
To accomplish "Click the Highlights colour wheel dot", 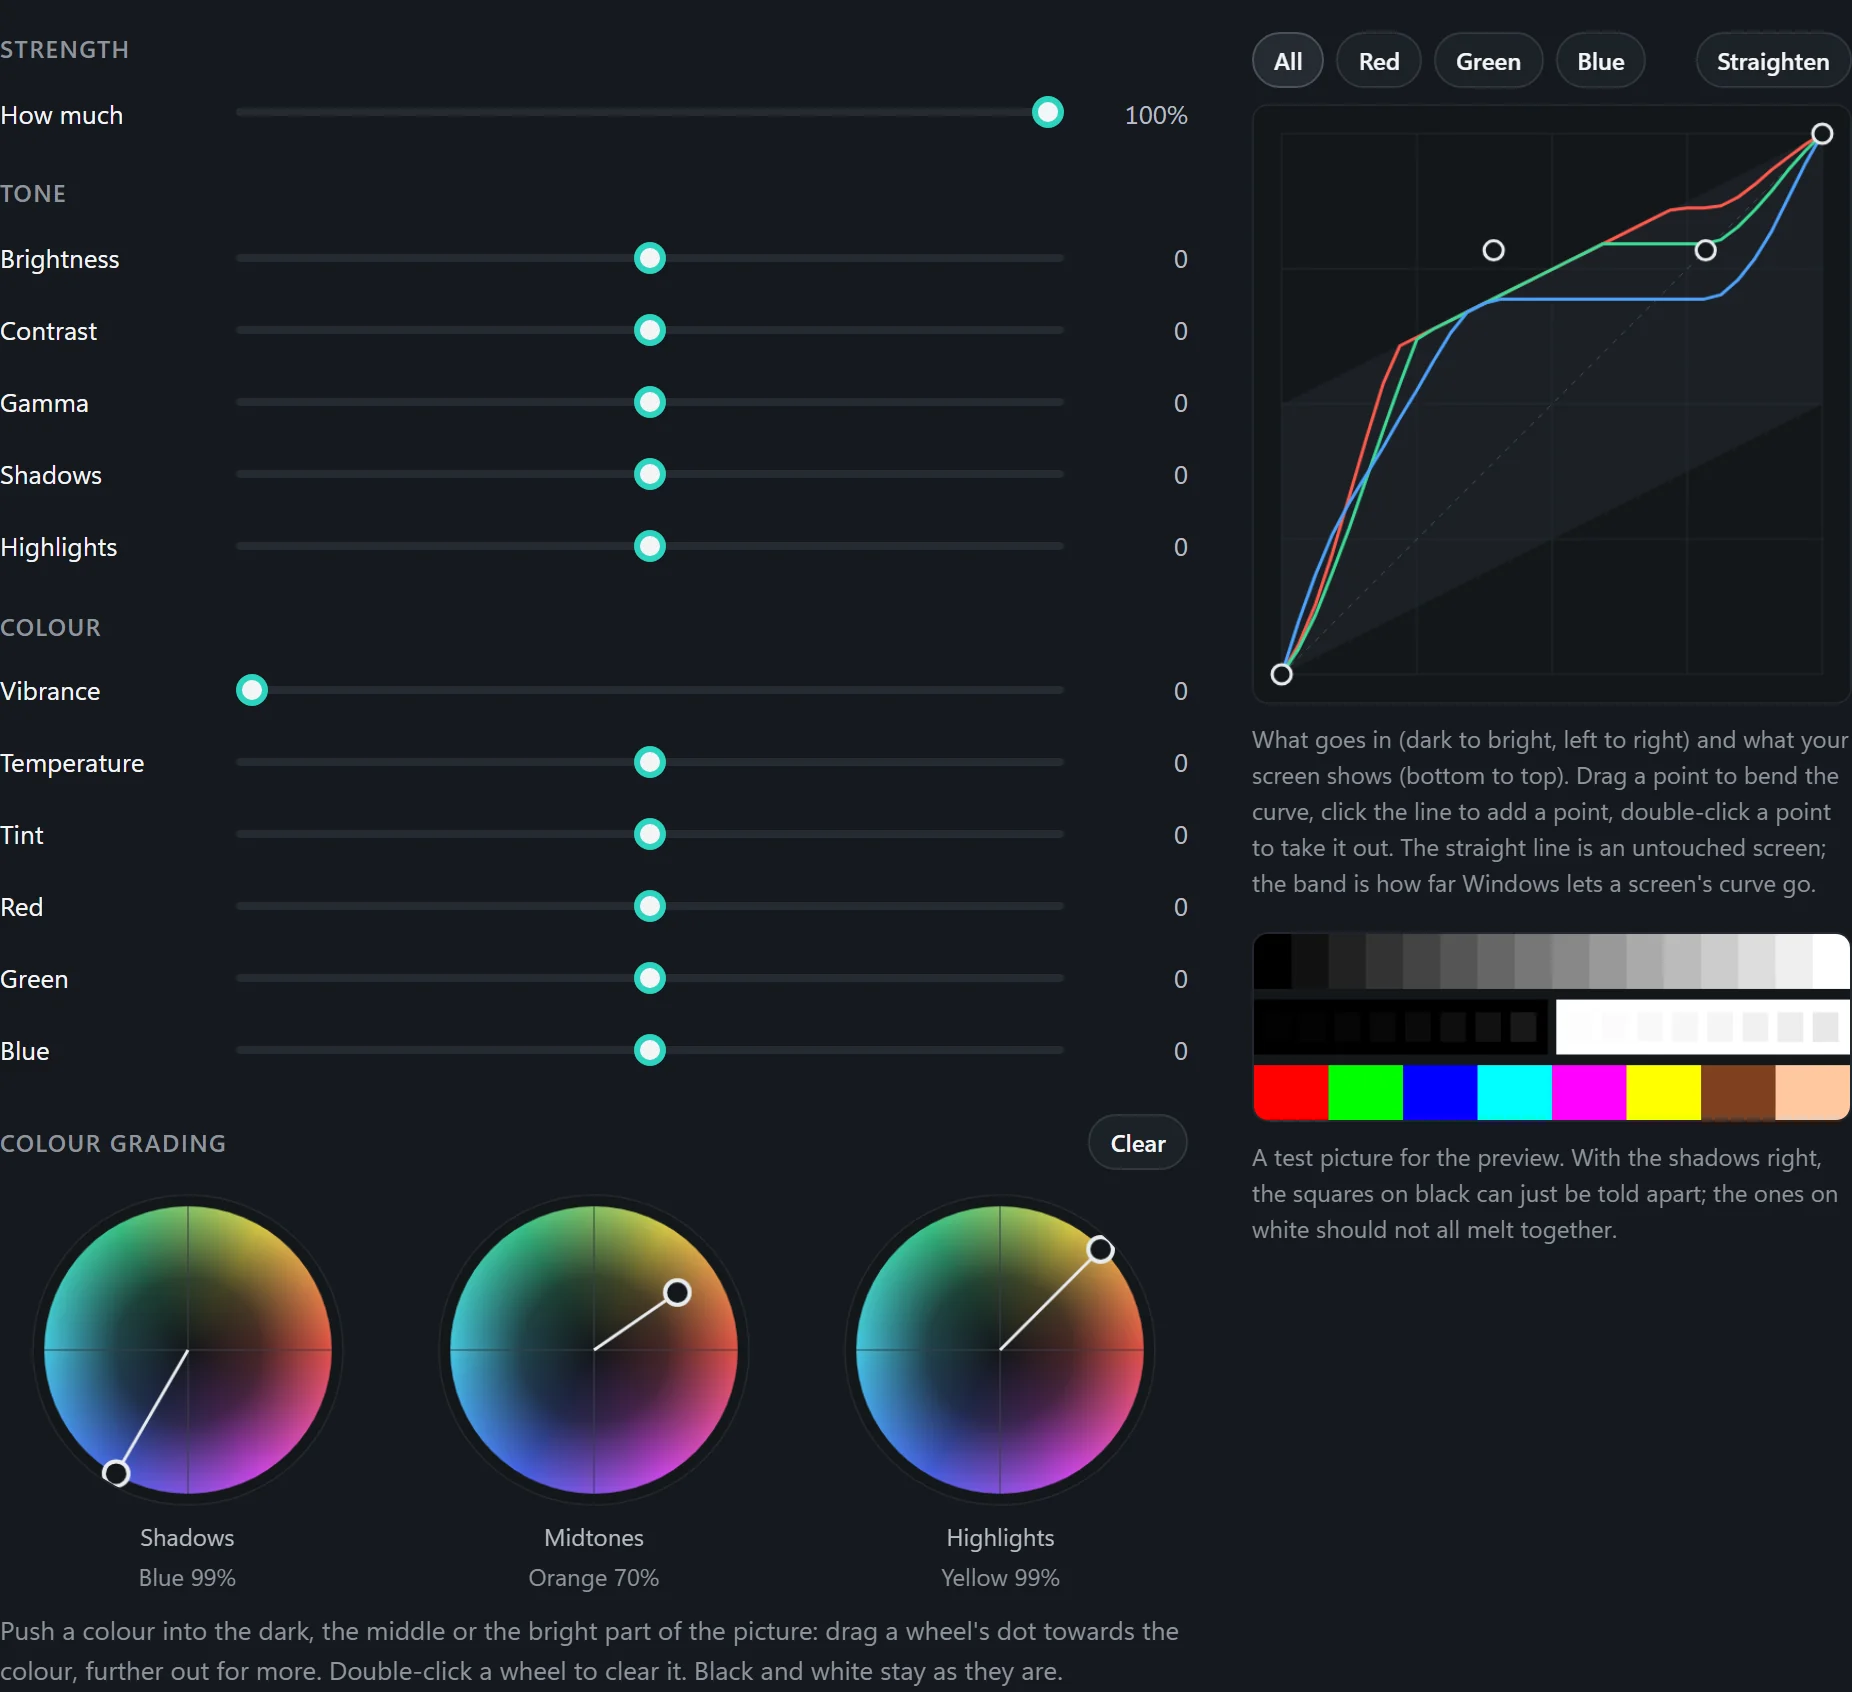I will pyautogui.click(x=1100, y=1250).
